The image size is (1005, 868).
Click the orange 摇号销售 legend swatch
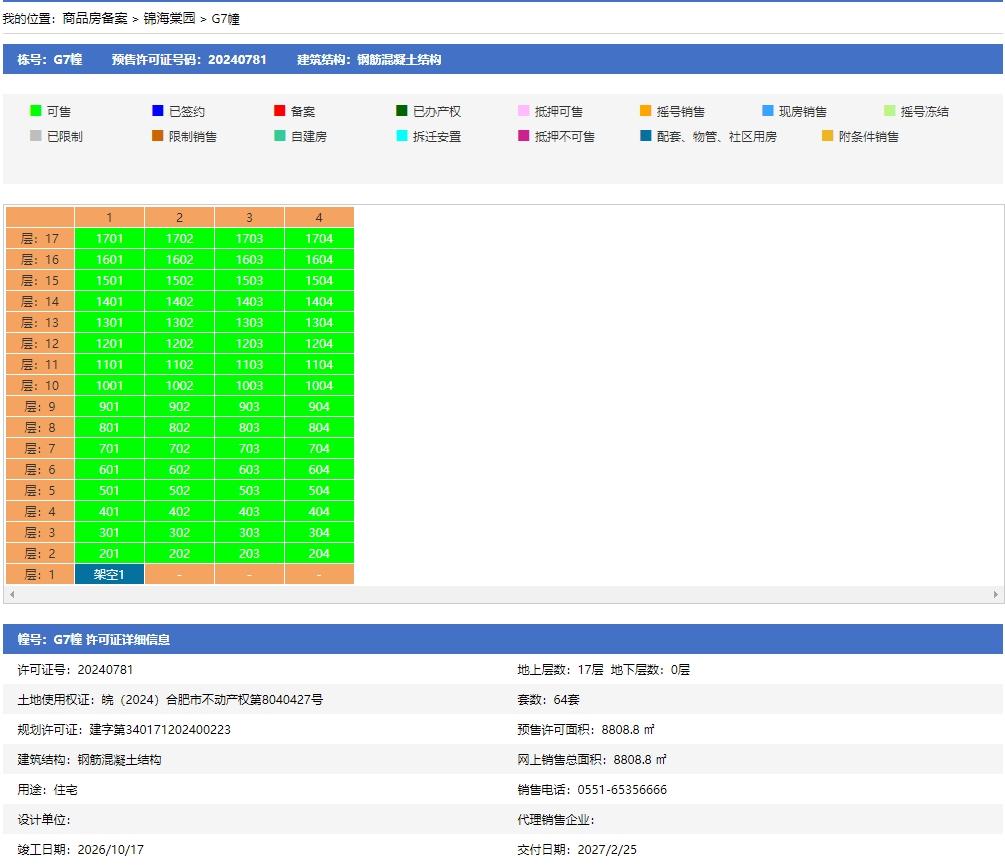click(x=645, y=111)
